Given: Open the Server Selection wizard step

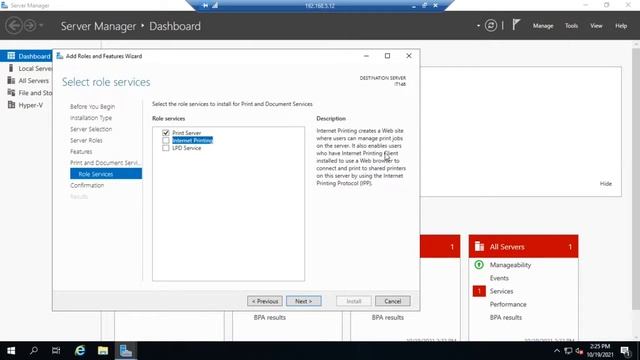Looking at the screenshot, I should pyautogui.click(x=91, y=129).
